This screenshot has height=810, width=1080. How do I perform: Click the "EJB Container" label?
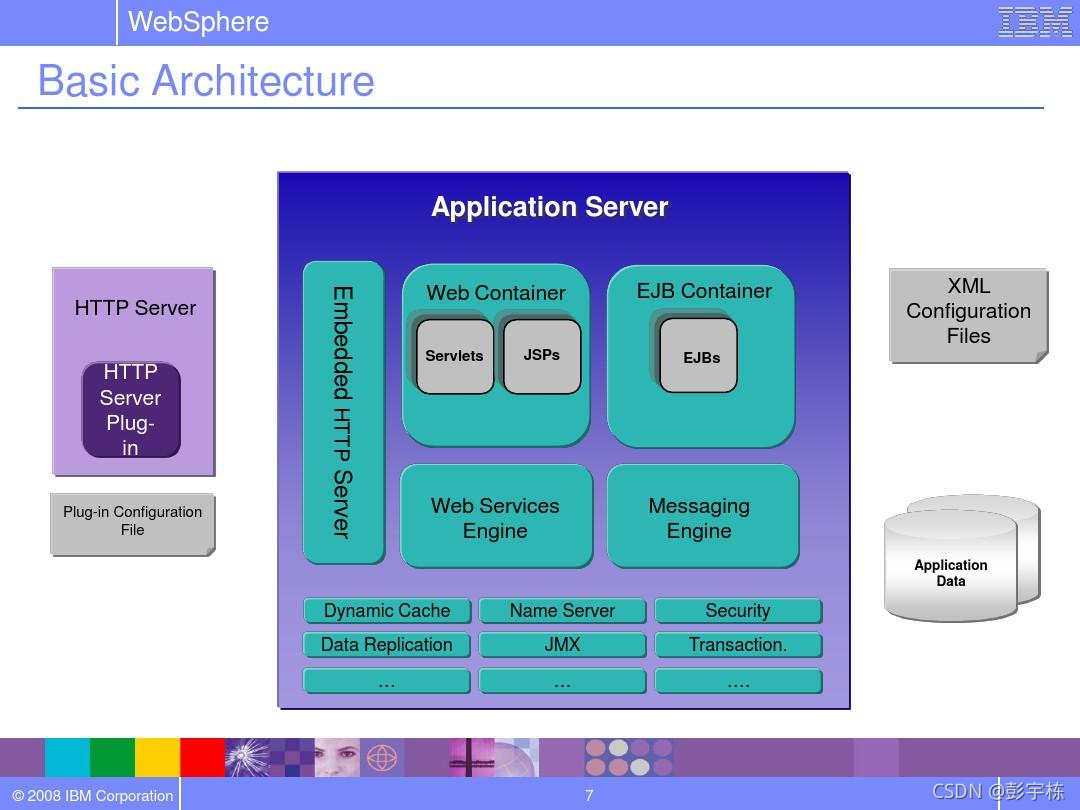click(x=704, y=291)
